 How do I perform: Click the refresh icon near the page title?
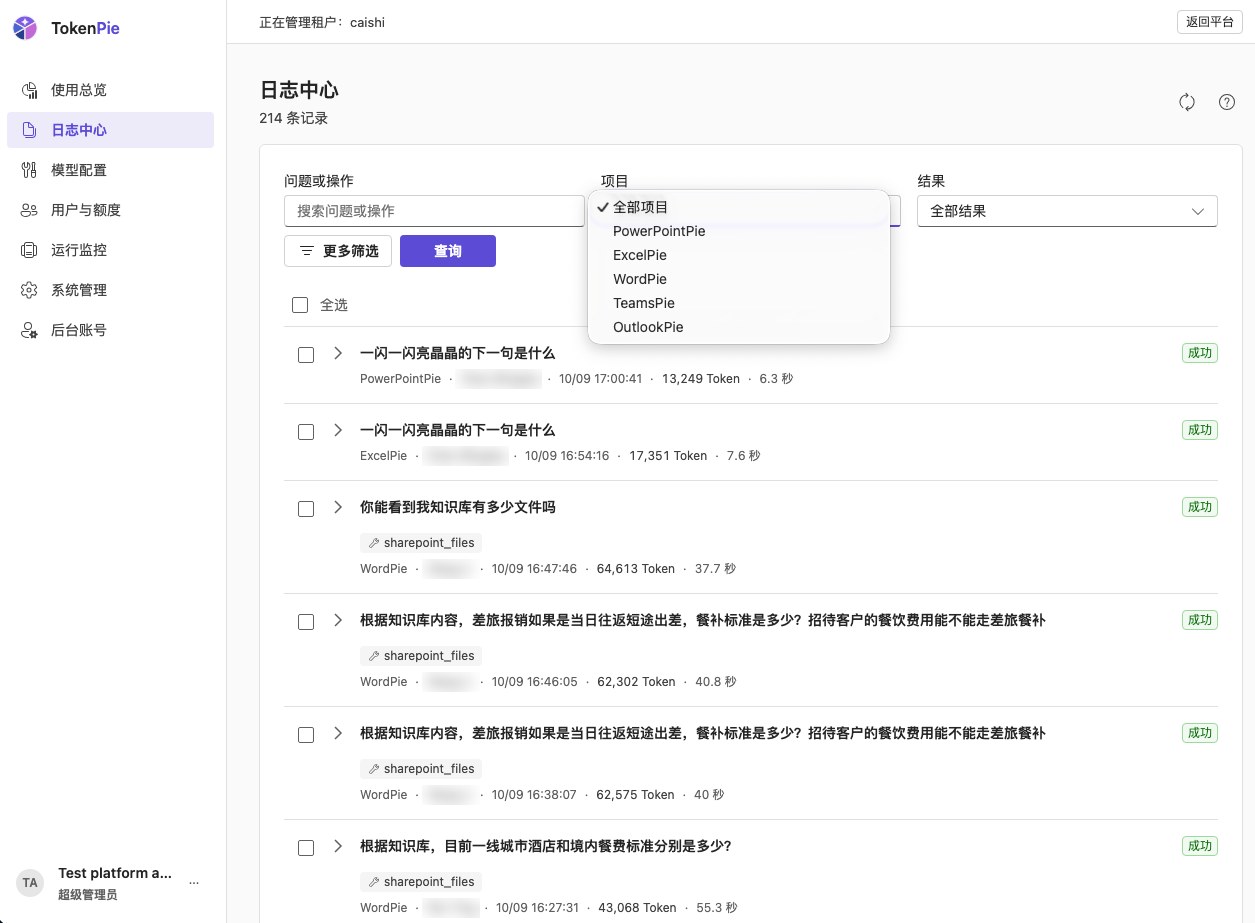point(1187,102)
